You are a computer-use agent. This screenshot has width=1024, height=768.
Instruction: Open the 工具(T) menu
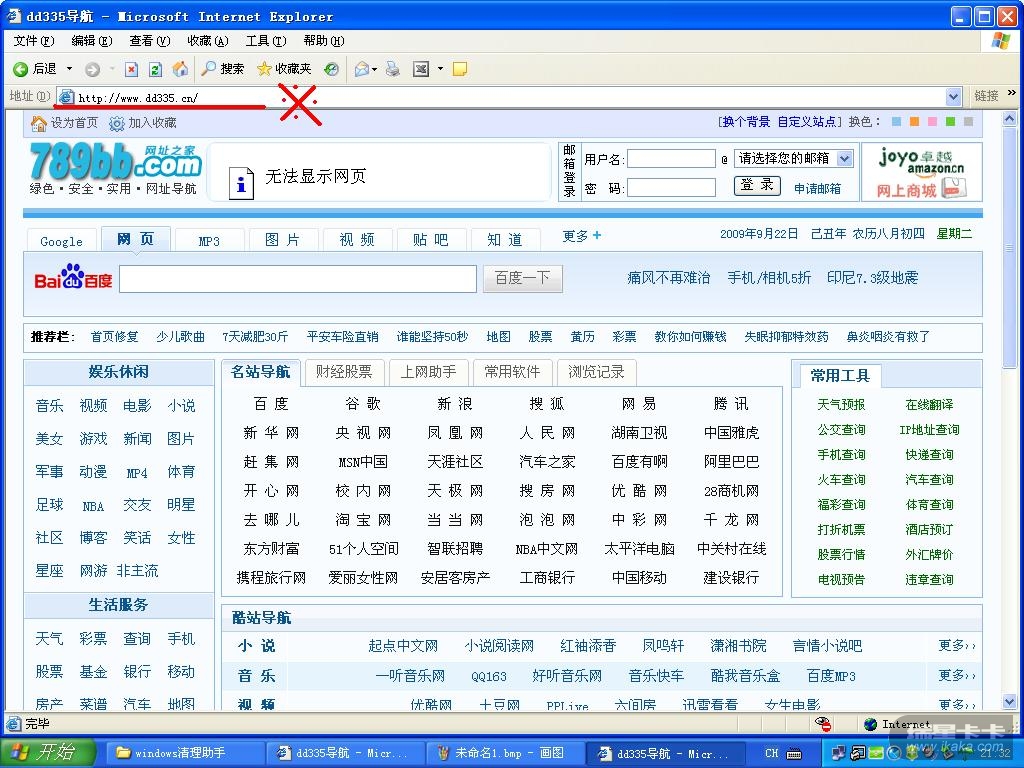coord(266,40)
